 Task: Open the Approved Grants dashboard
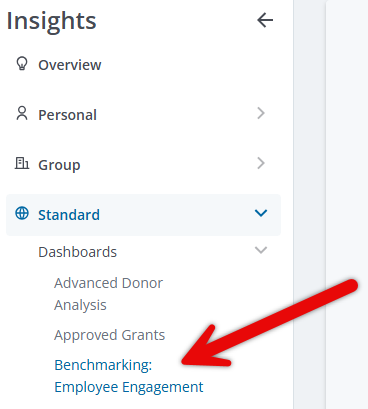[110, 335]
